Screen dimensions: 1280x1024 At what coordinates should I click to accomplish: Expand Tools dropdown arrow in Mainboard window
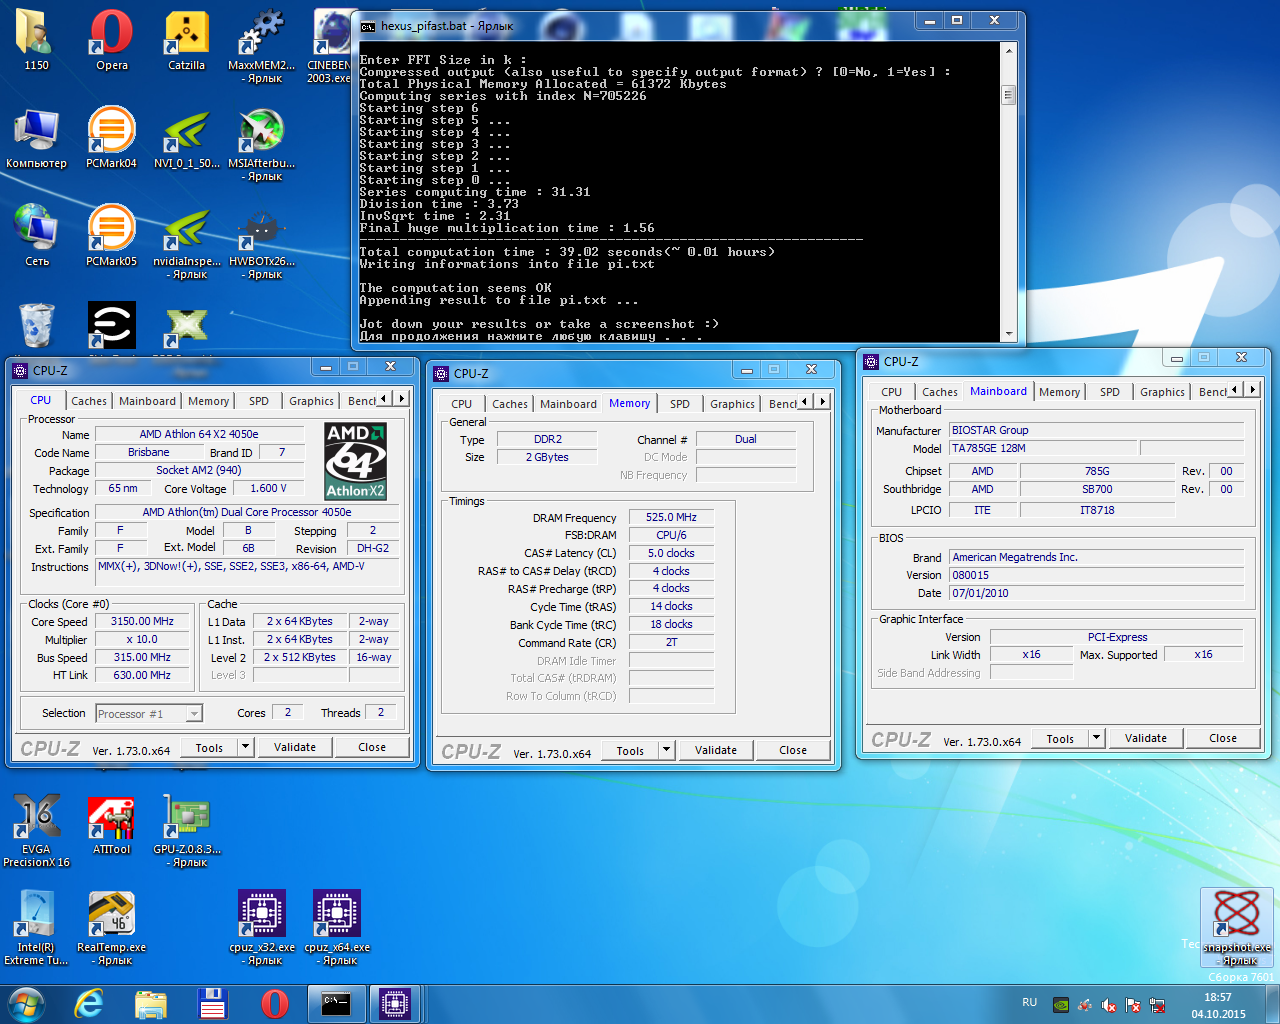(x=1096, y=738)
